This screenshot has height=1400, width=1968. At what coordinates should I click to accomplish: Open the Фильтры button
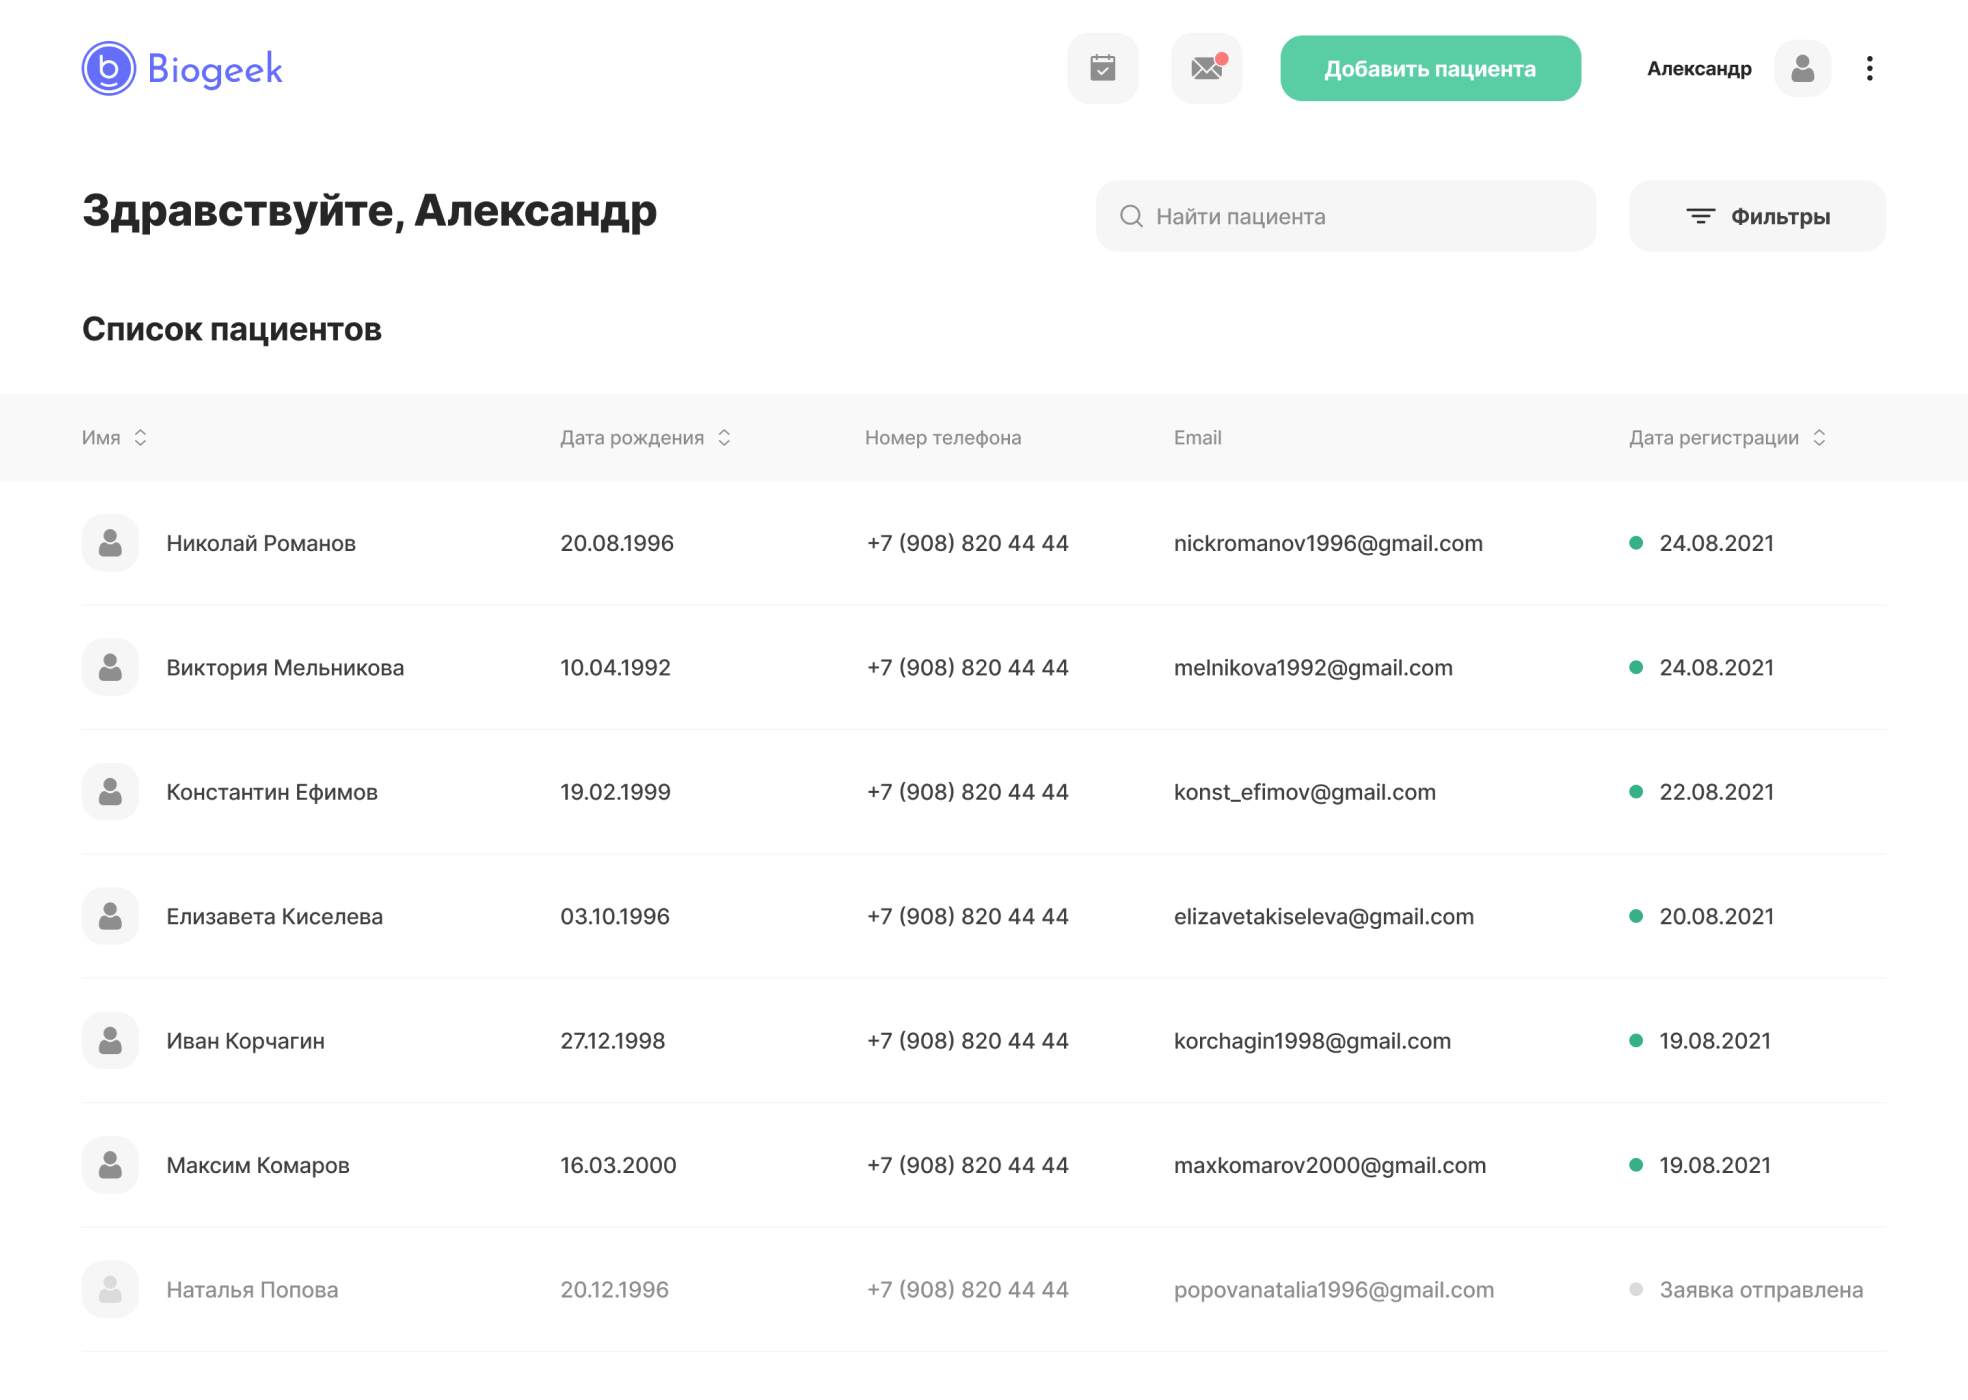coord(1757,216)
